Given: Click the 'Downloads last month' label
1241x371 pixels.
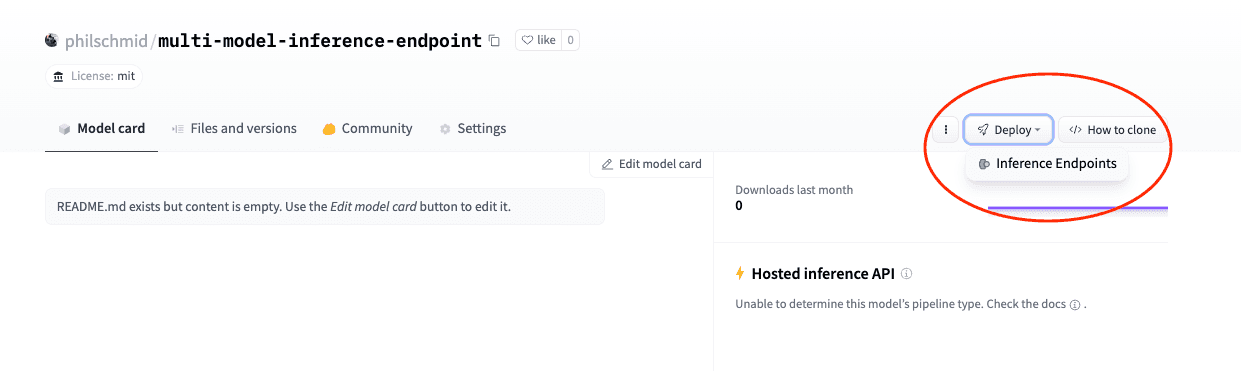Looking at the screenshot, I should 794,190.
